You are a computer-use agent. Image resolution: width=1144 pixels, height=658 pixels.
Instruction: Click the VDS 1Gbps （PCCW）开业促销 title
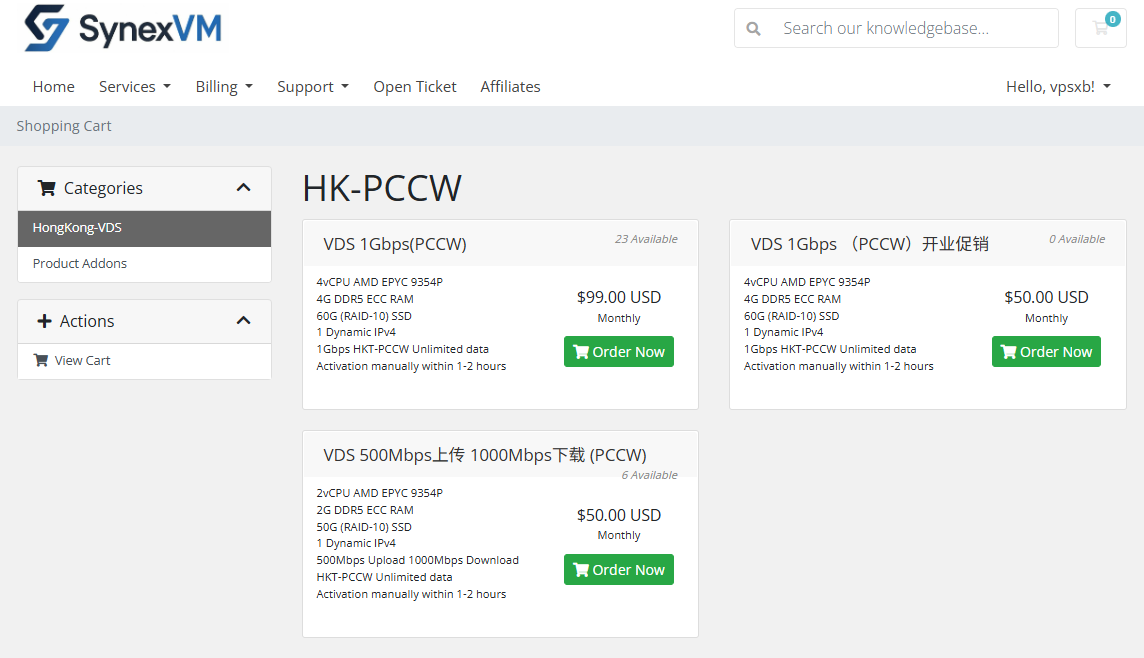click(870, 244)
